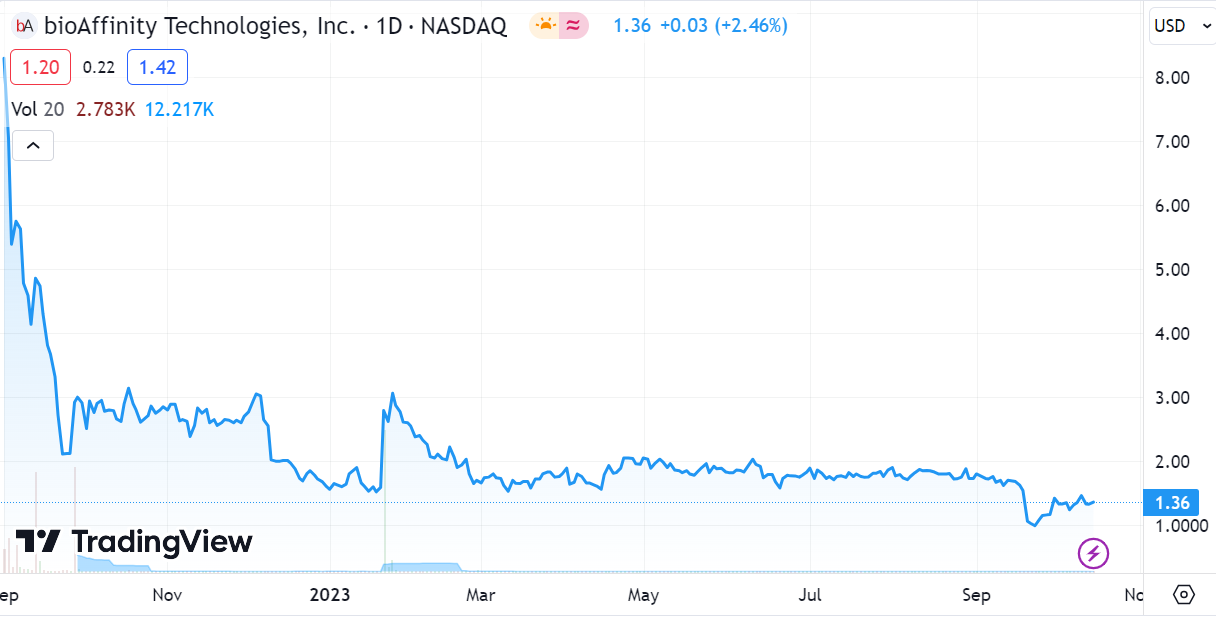Open the TradingView logo link
1216x622 pixels.
[134, 542]
